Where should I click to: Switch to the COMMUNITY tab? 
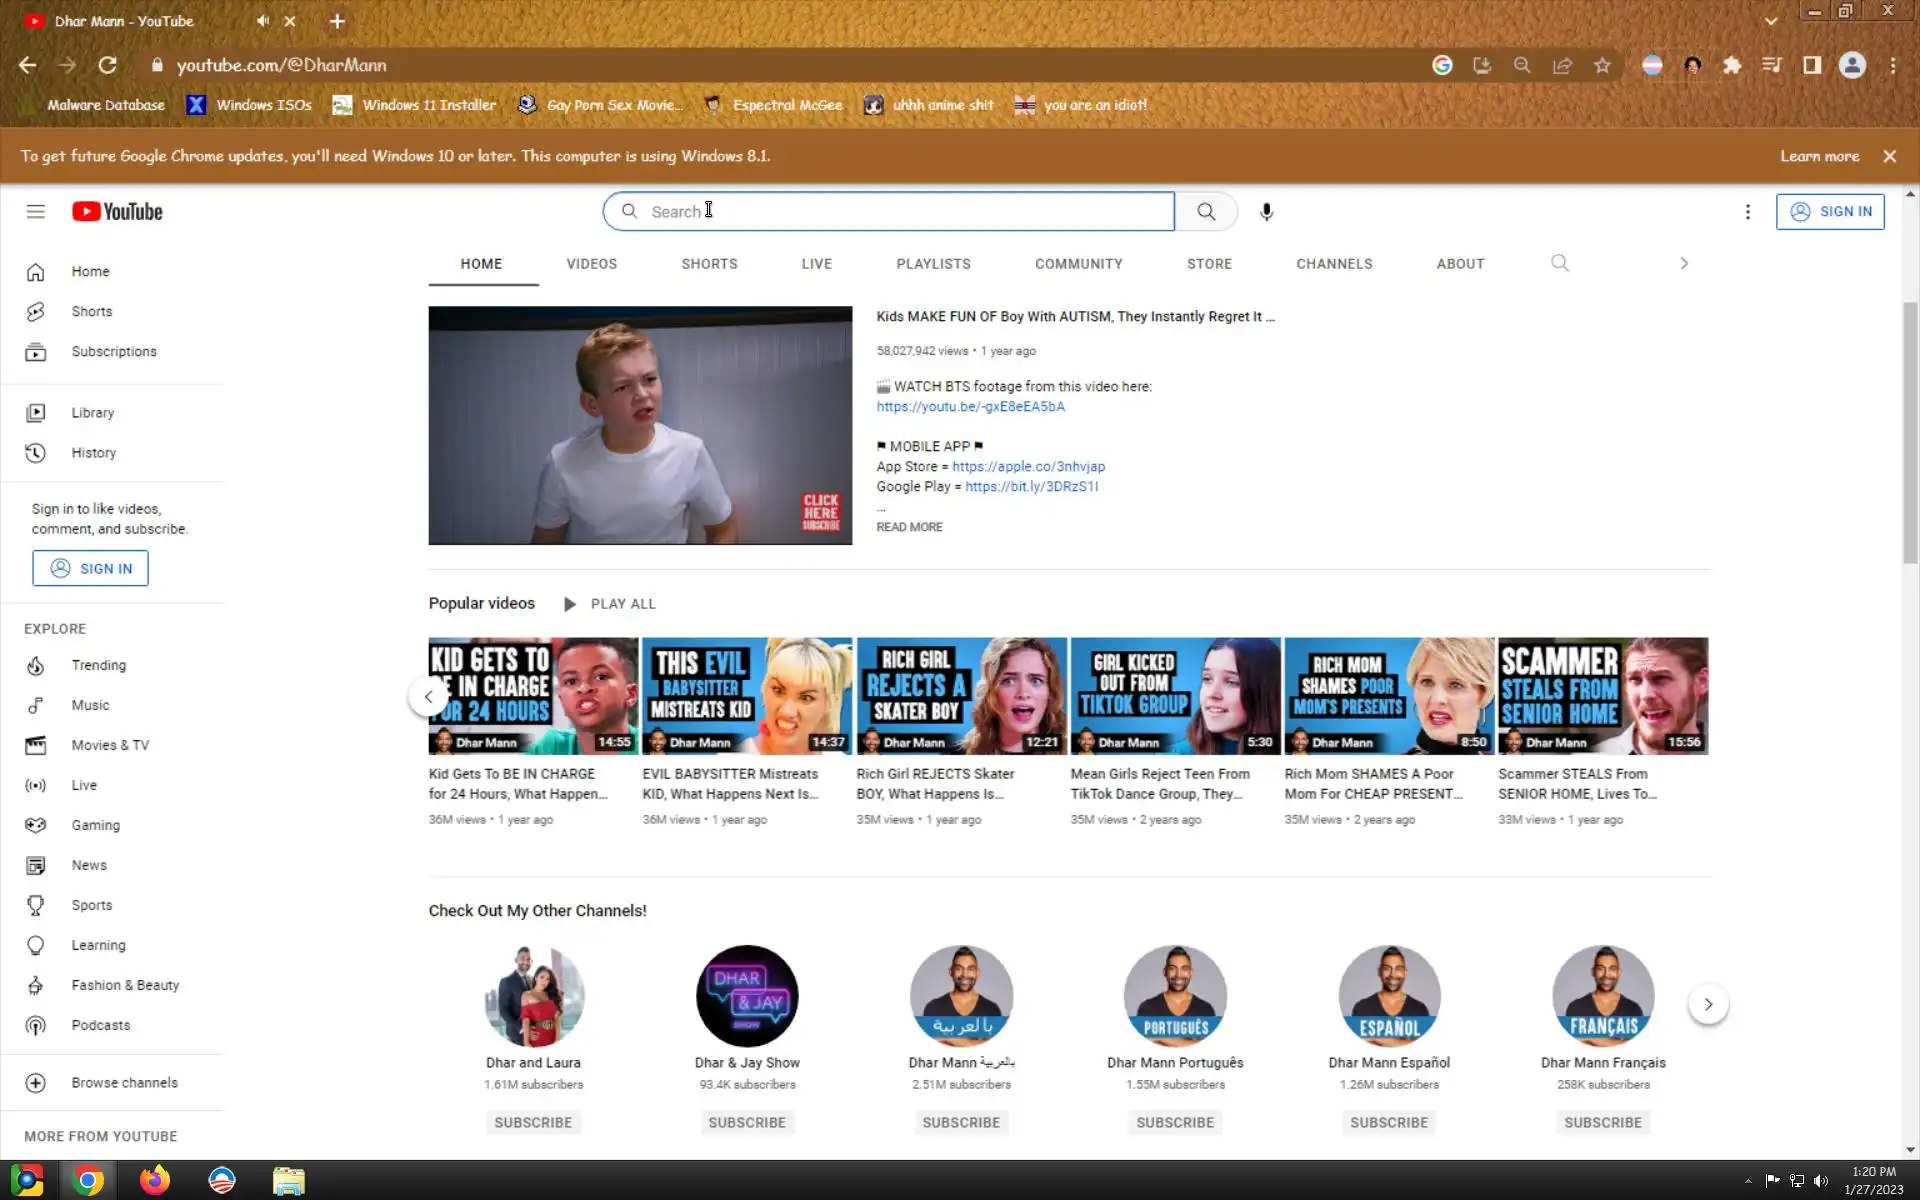[1078, 264]
